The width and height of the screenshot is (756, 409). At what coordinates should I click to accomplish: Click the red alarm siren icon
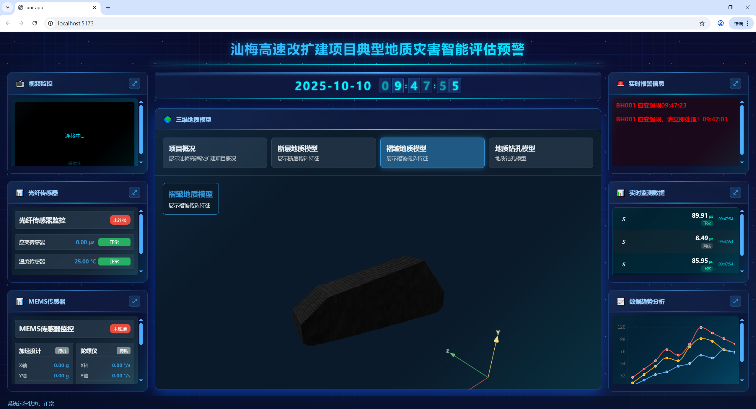pos(621,84)
